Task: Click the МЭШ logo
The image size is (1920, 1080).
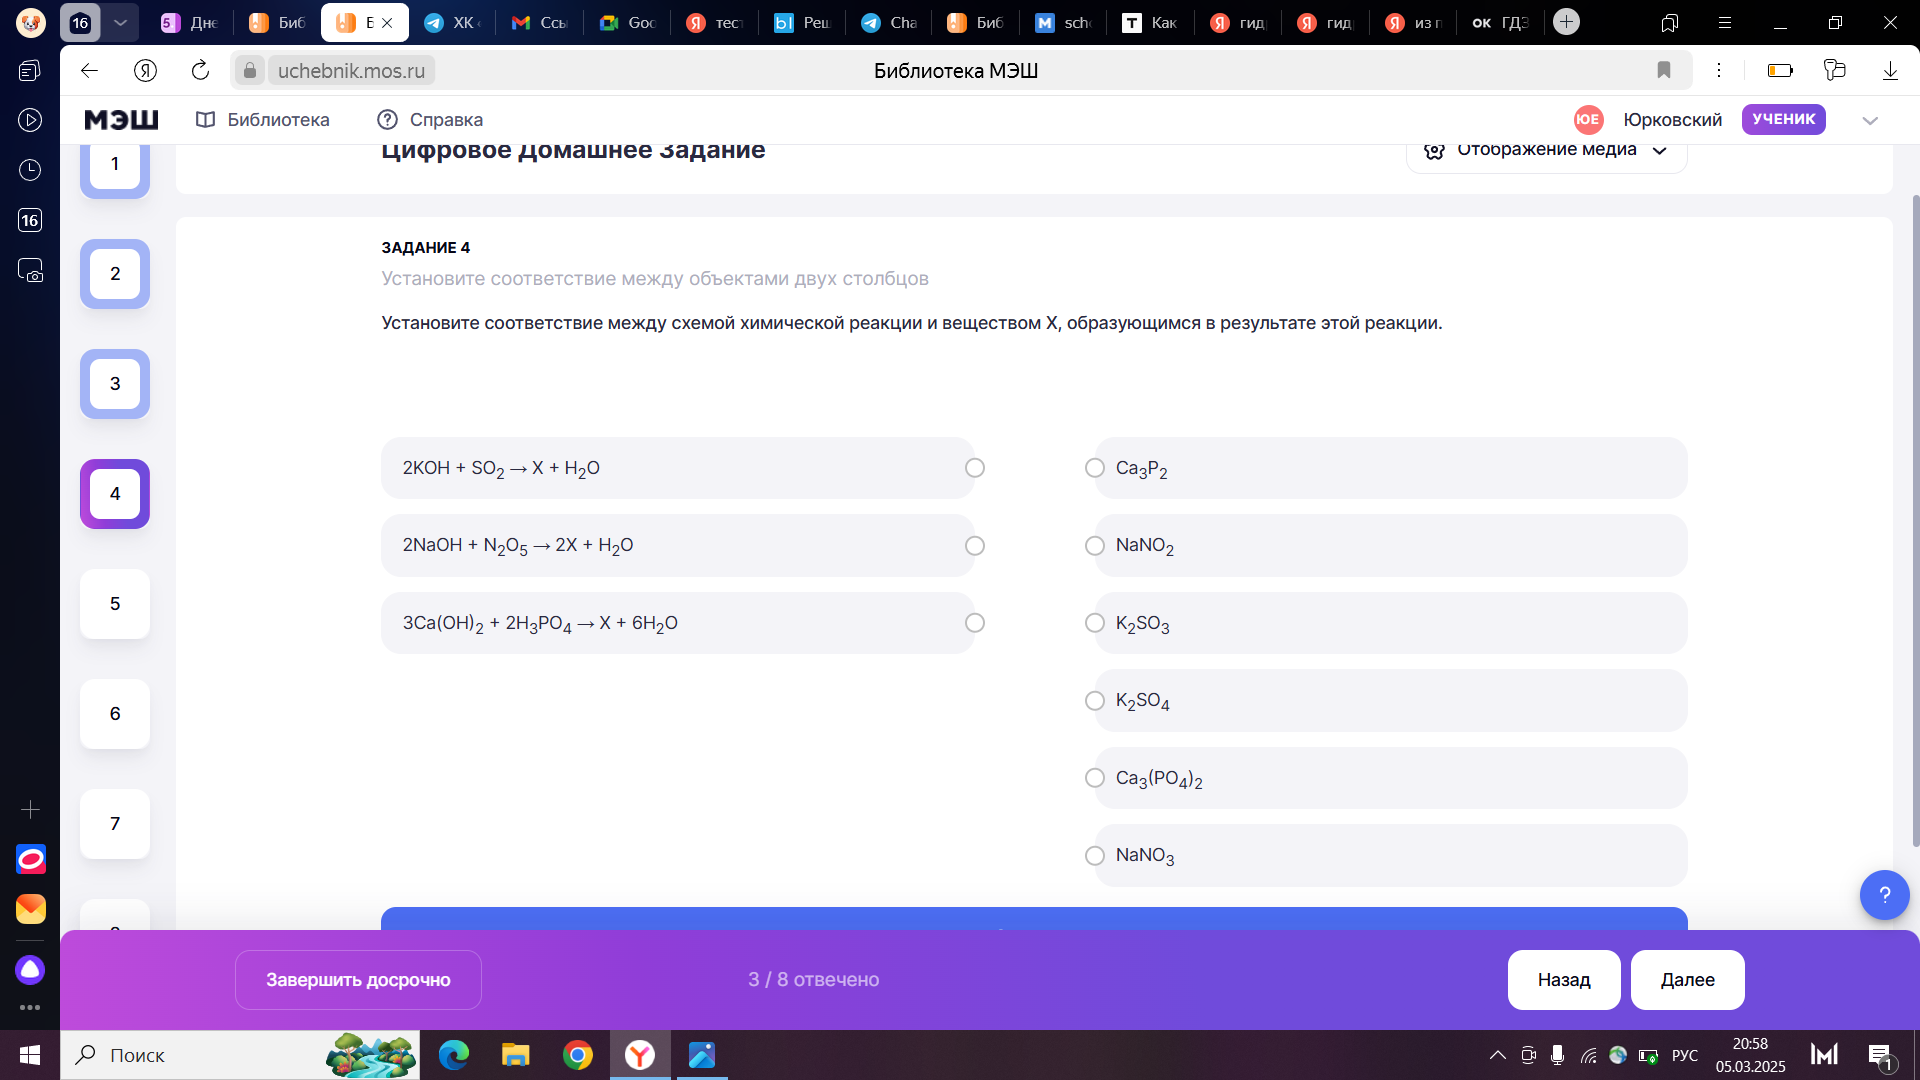Action: coord(121,120)
